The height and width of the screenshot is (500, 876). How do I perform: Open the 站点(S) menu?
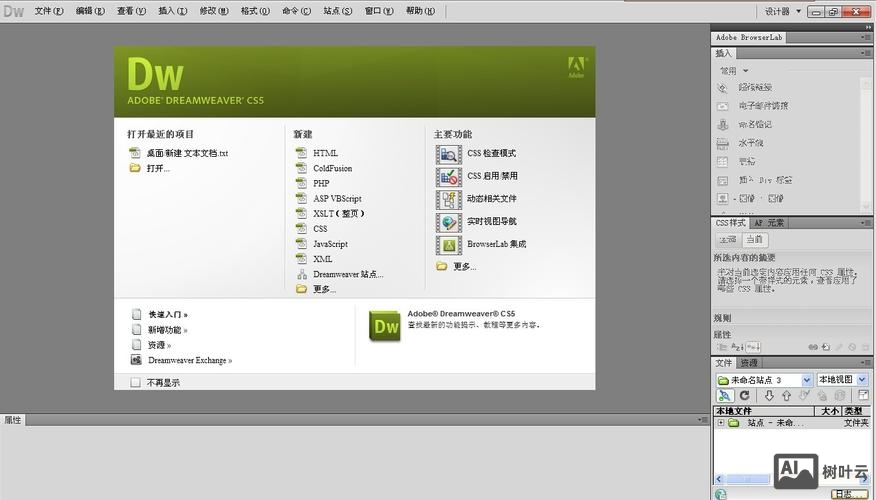[x=338, y=11]
